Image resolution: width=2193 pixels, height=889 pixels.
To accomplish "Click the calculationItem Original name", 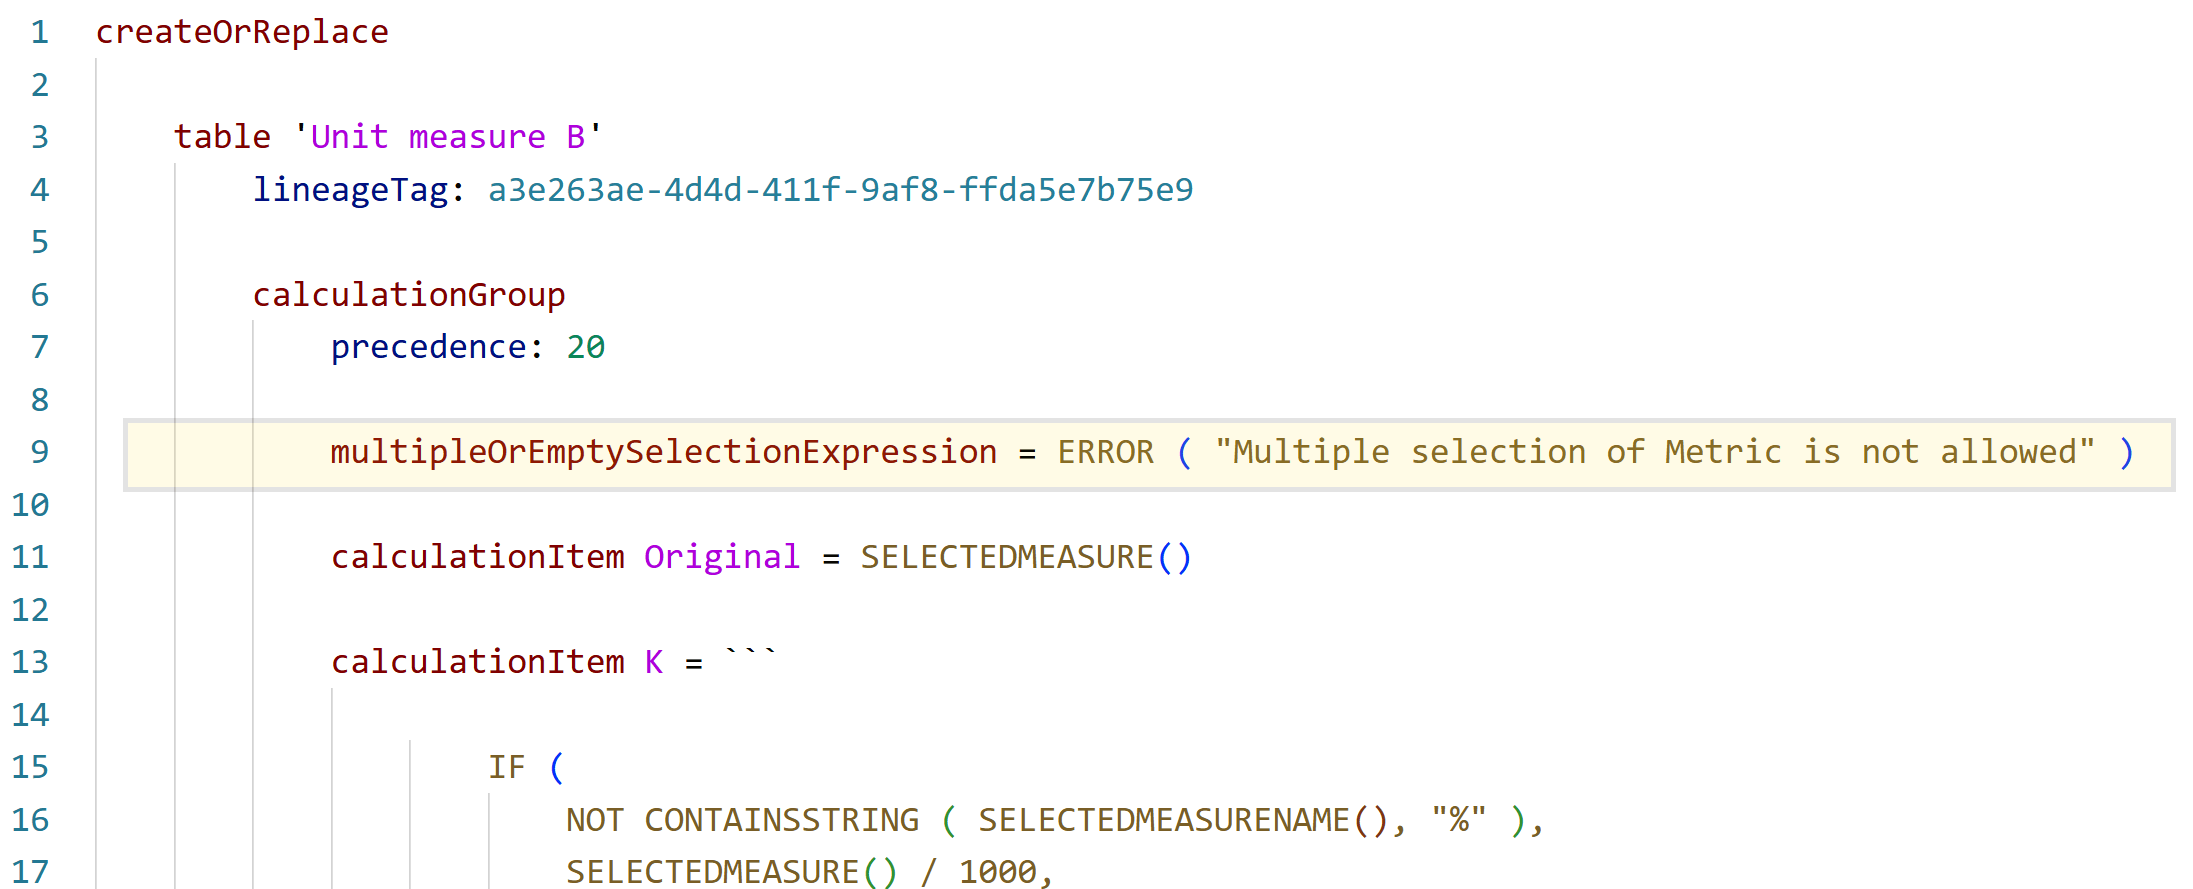I will tap(722, 557).
